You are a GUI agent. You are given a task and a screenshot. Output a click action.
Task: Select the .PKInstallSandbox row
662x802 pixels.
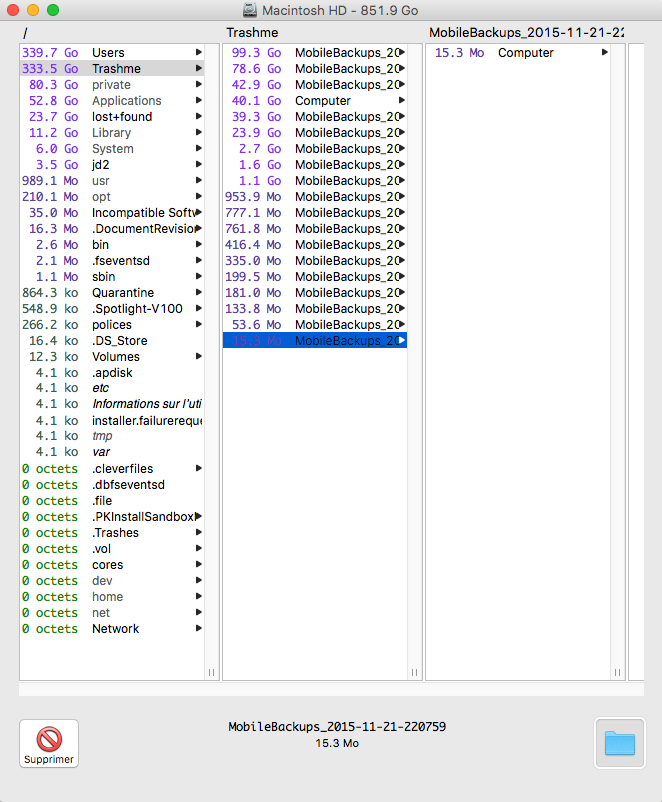[x=112, y=517]
